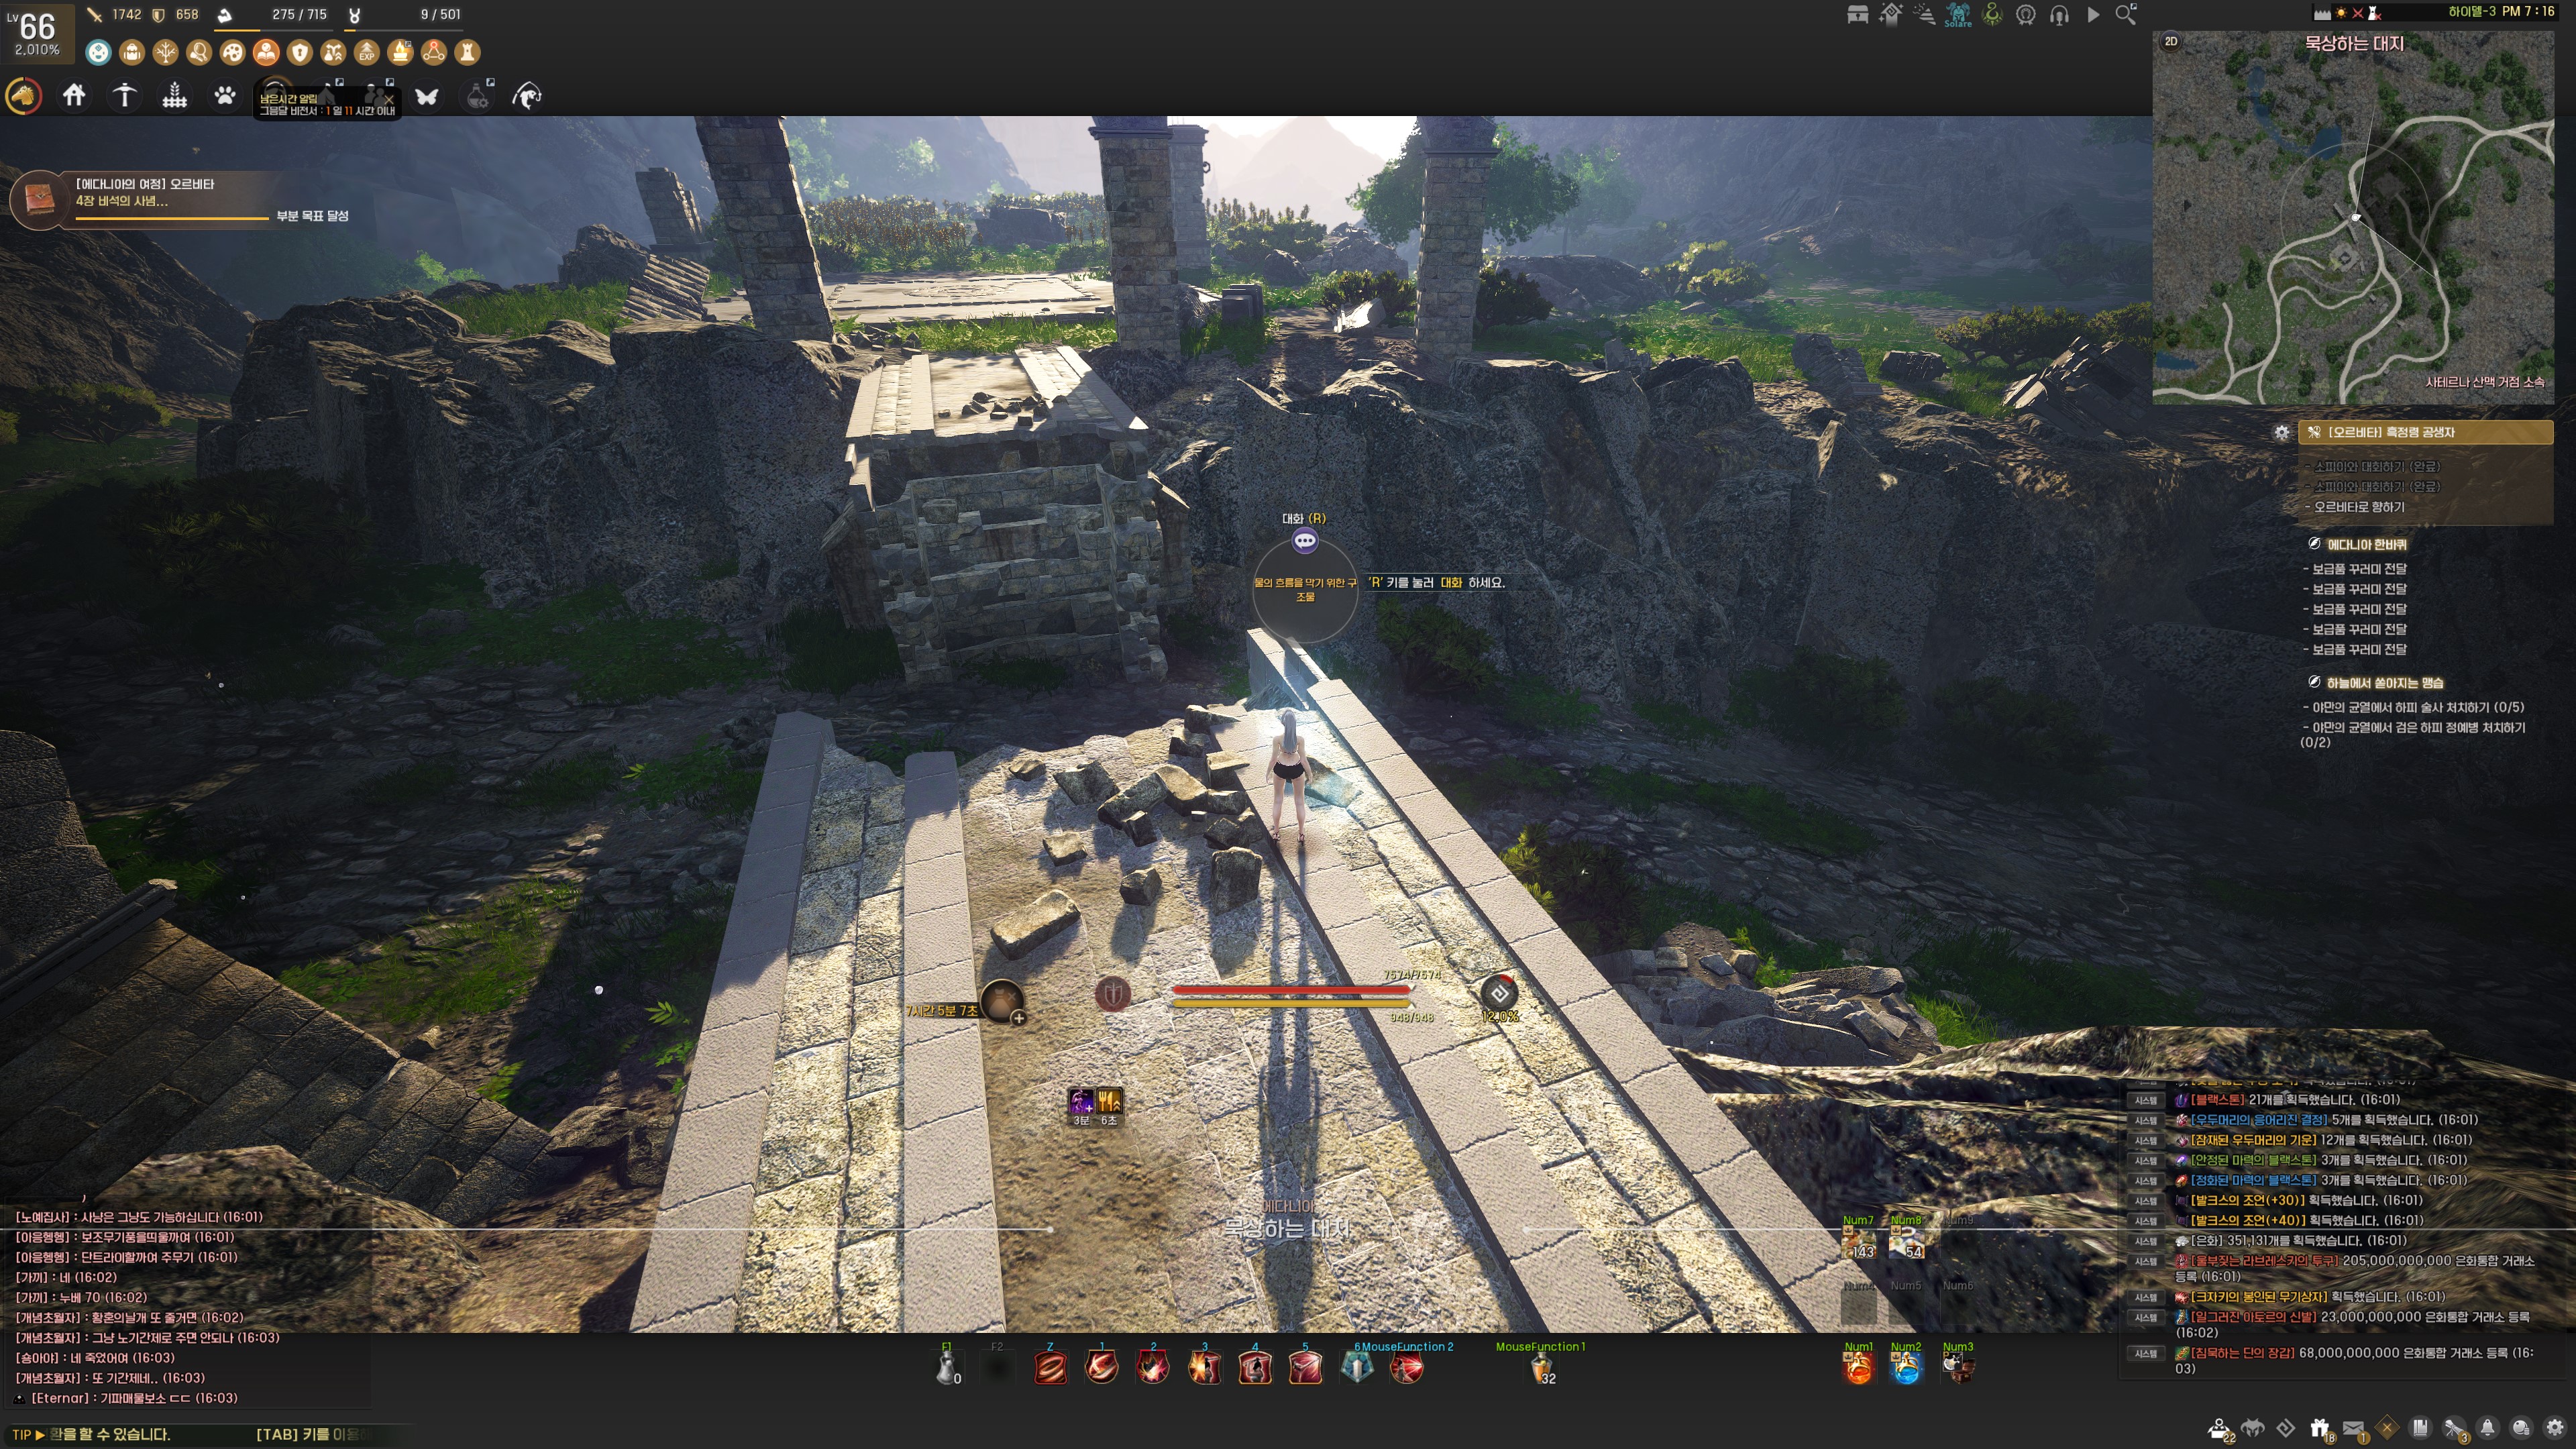This screenshot has height=1449, width=2576.
Task: Open quest widget settings gear
Action: [x=2281, y=433]
